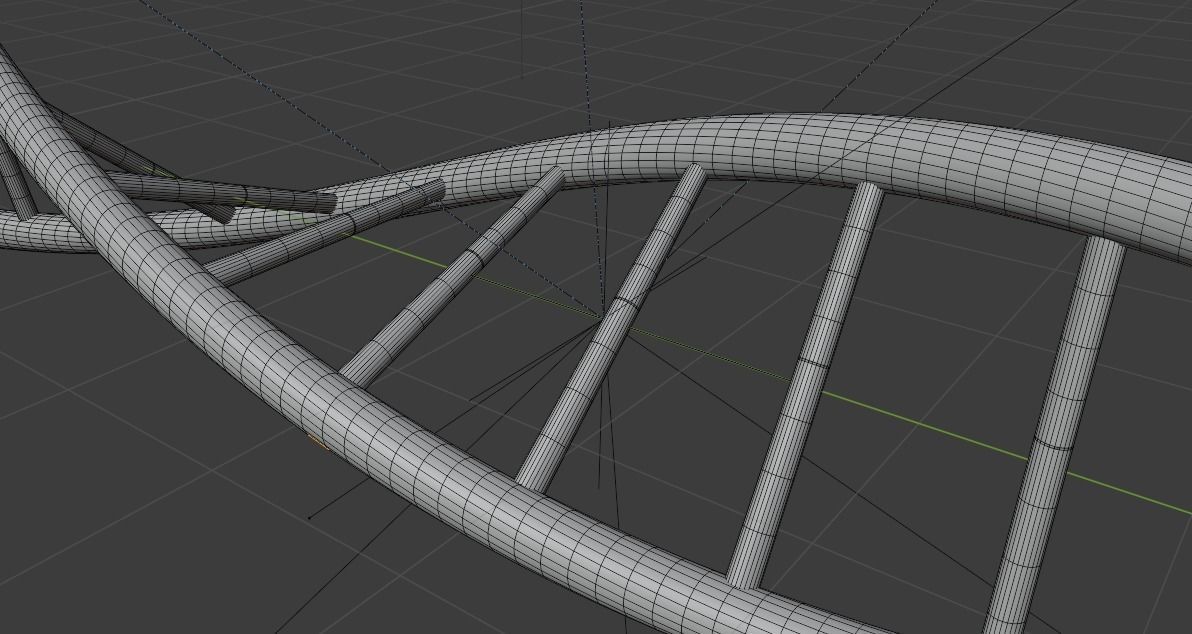Screen dimensions: 1192x634
Task: Click the small orange origin marker on lower strand
Action: tap(319, 441)
